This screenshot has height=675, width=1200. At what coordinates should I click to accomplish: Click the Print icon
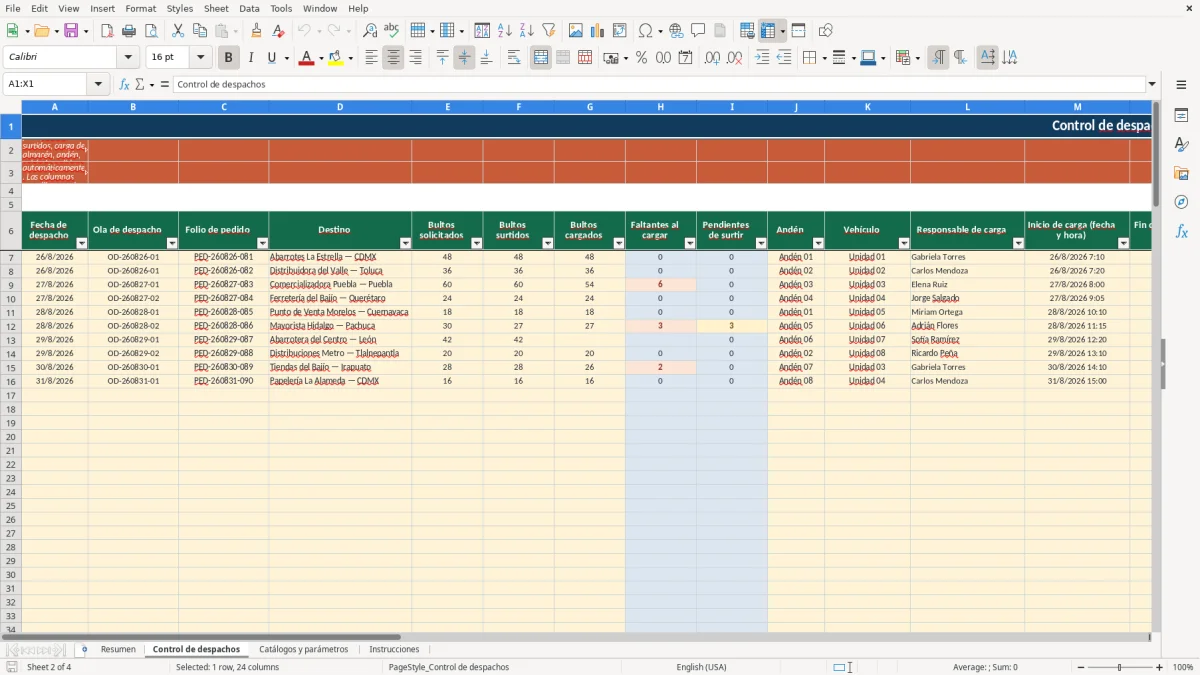(129, 31)
